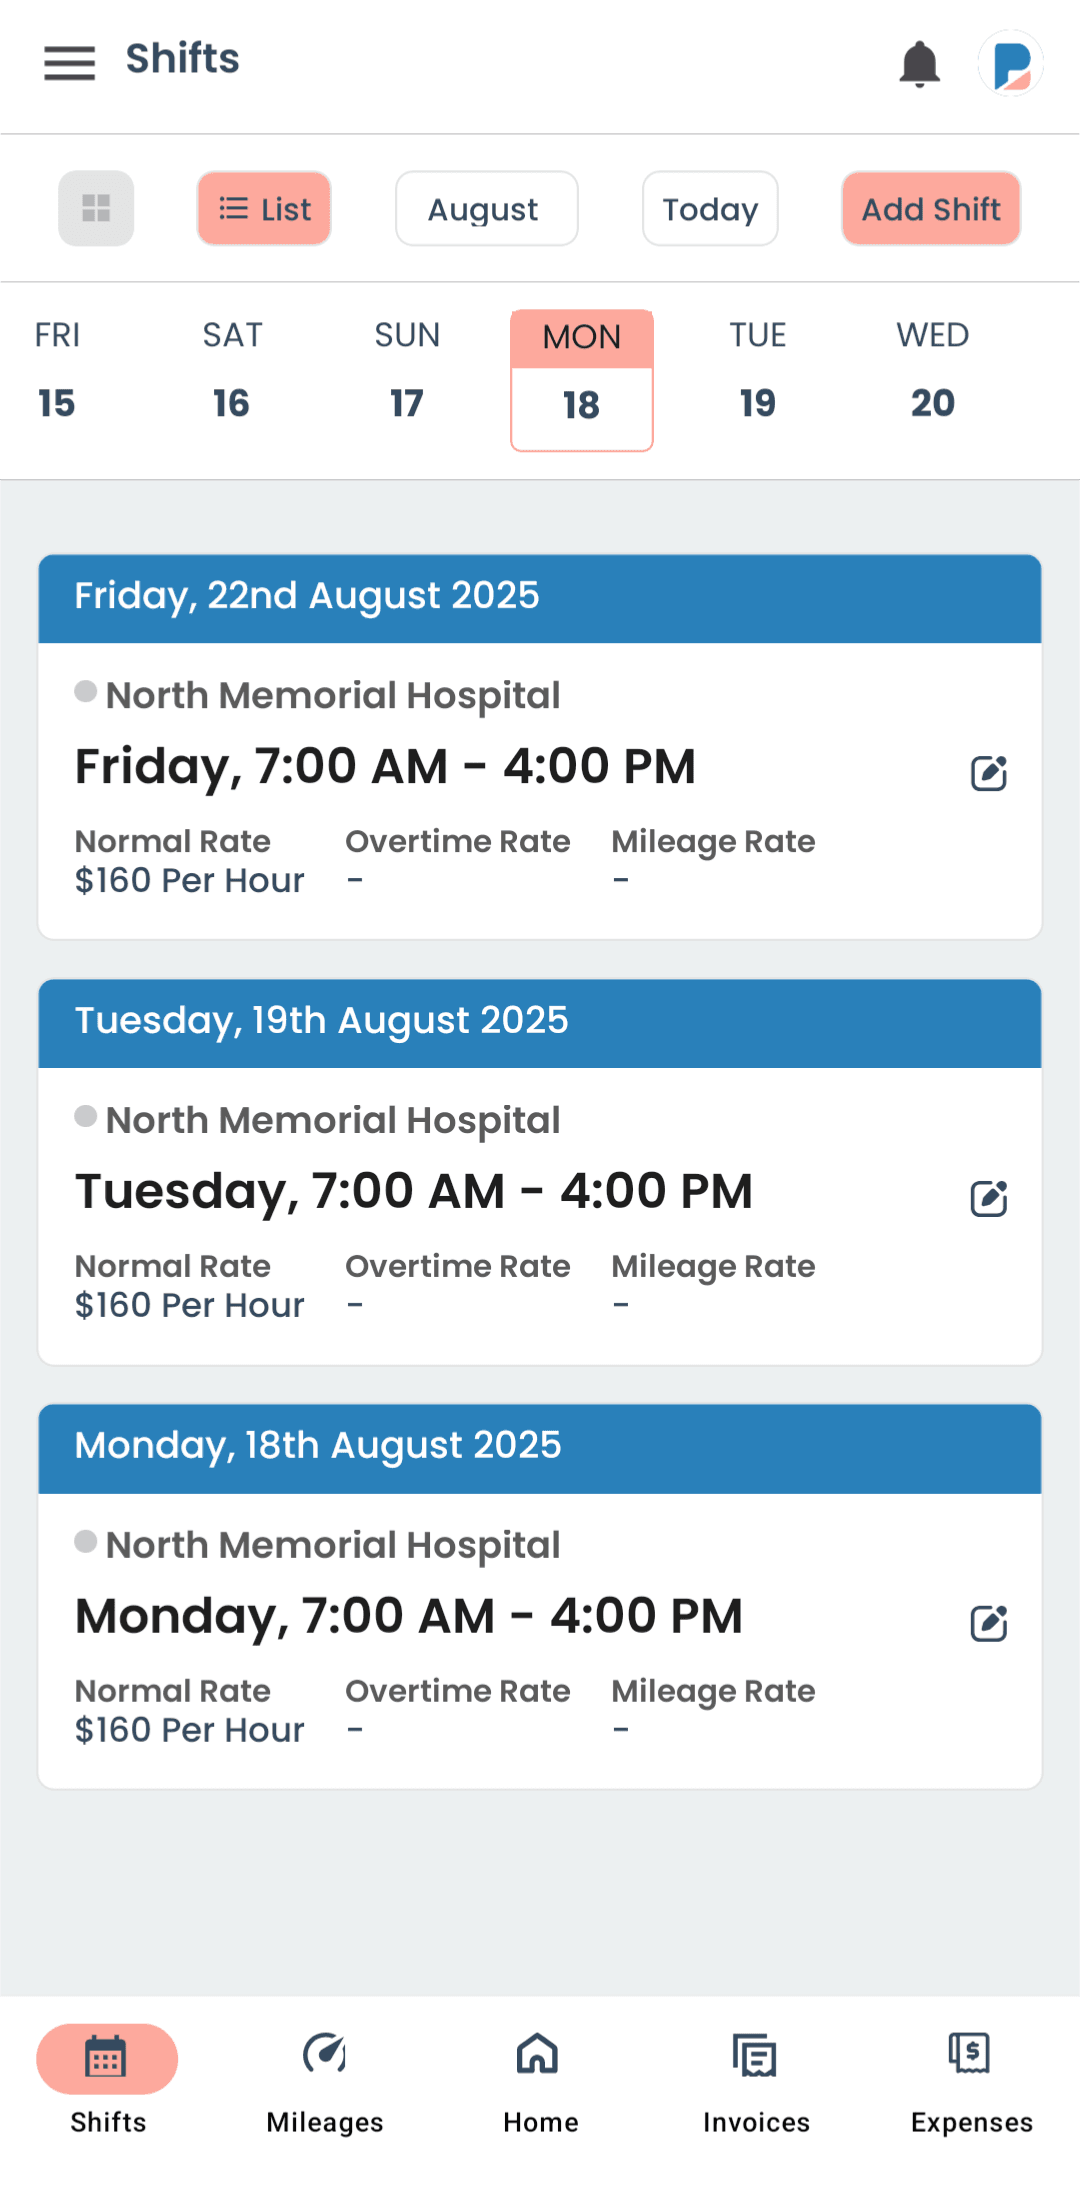The image size is (1080, 2200).
Task: Open the Expenses tab
Action: tap(971, 2075)
